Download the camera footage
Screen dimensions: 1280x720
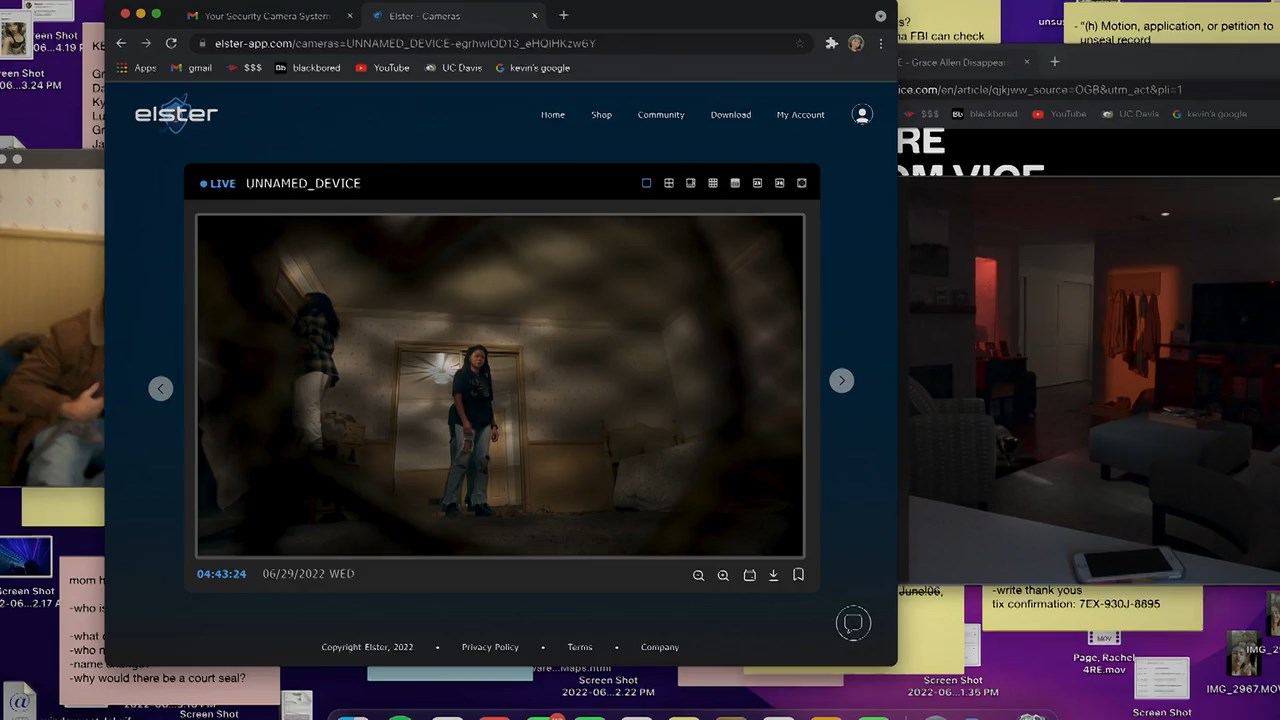tap(773, 575)
